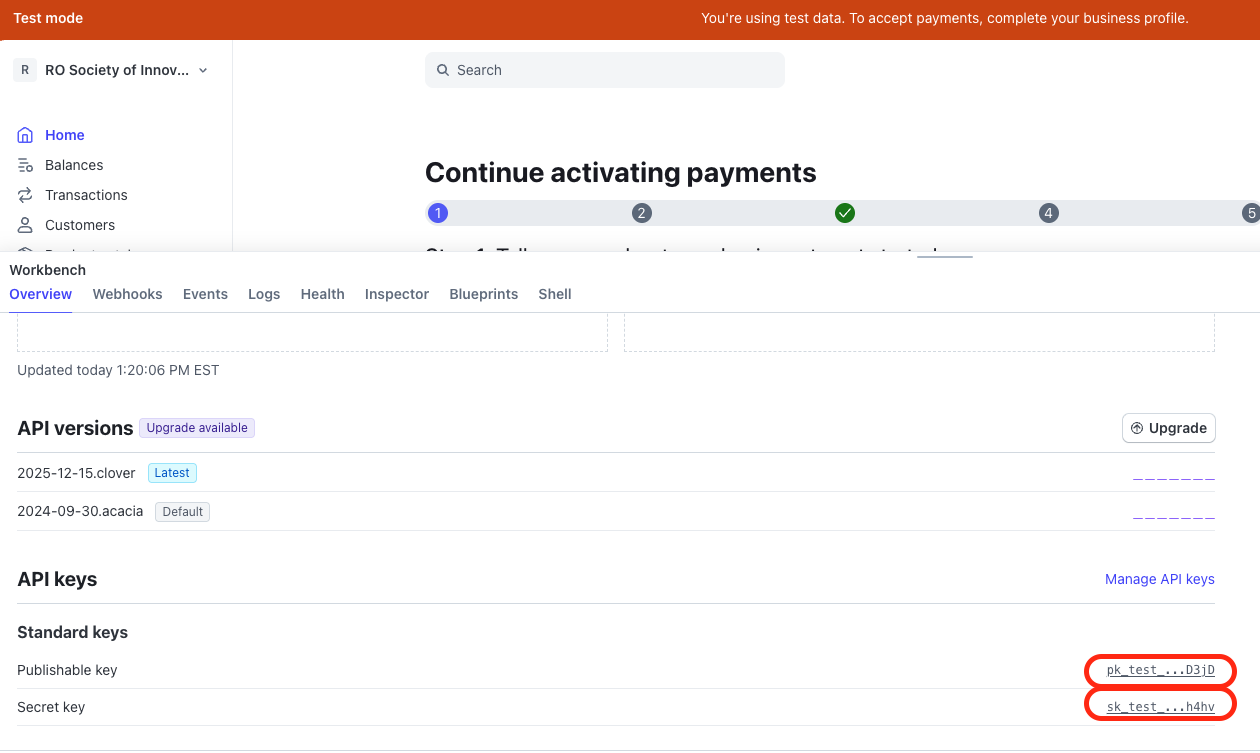The height and width of the screenshot is (753, 1260).
Task: Switch to the Health tab
Action: tap(322, 294)
